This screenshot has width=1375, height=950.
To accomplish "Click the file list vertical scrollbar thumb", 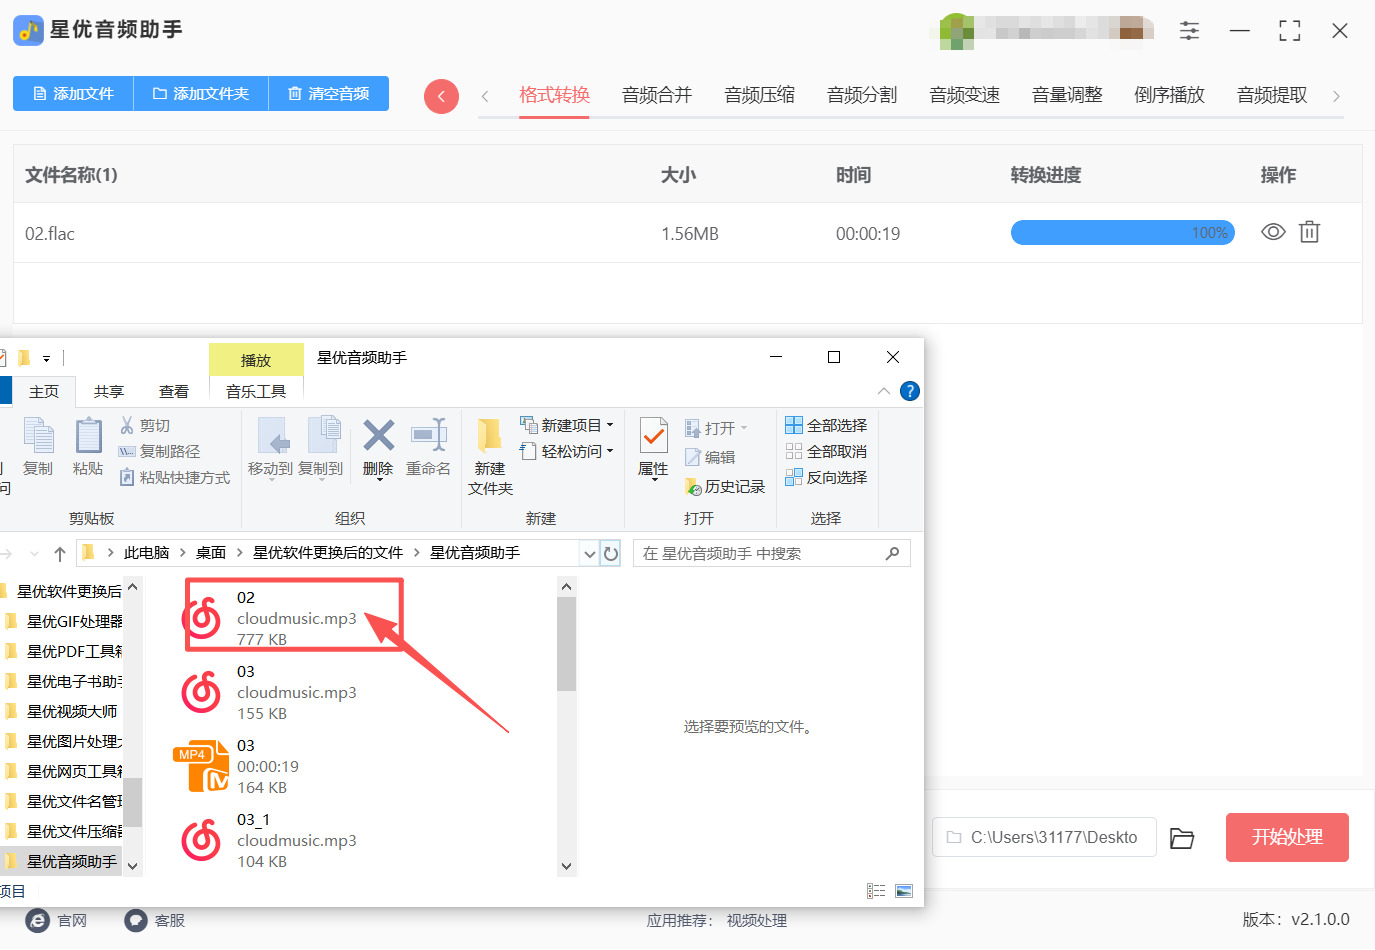I will [x=566, y=644].
